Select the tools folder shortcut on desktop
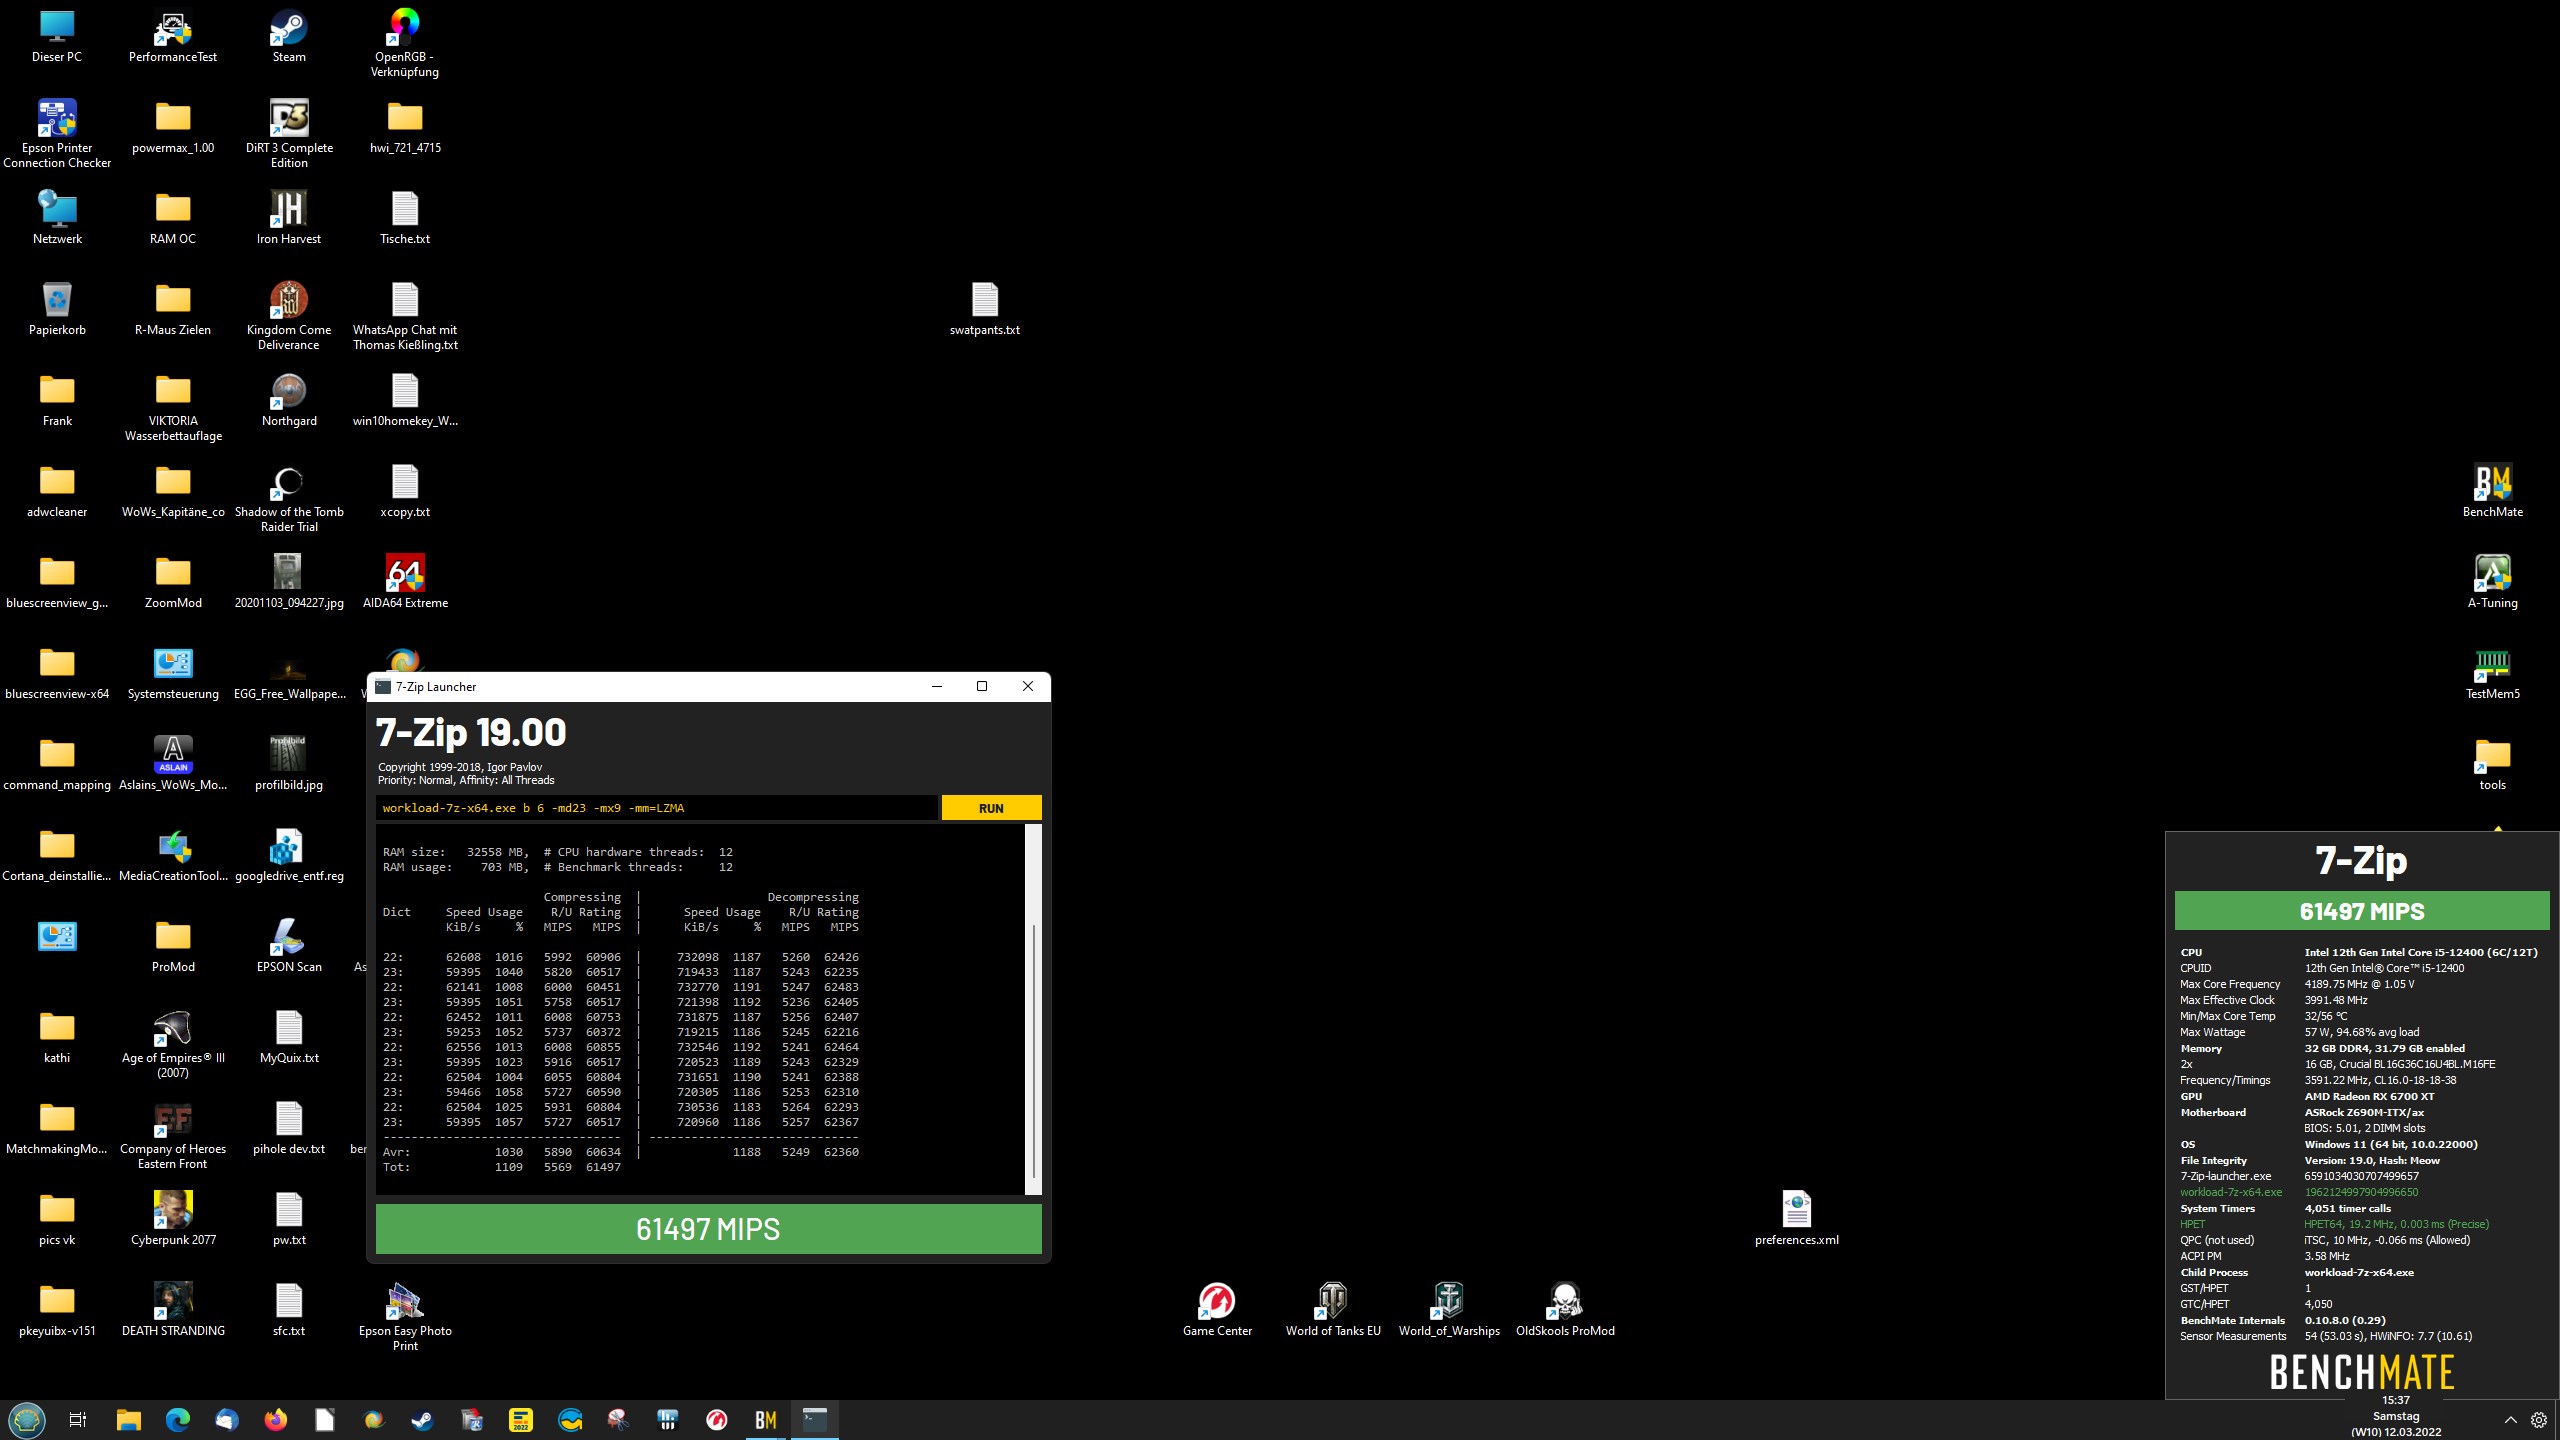The width and height of the screenshot is (2560, 1440). (x=2492, y=764)
